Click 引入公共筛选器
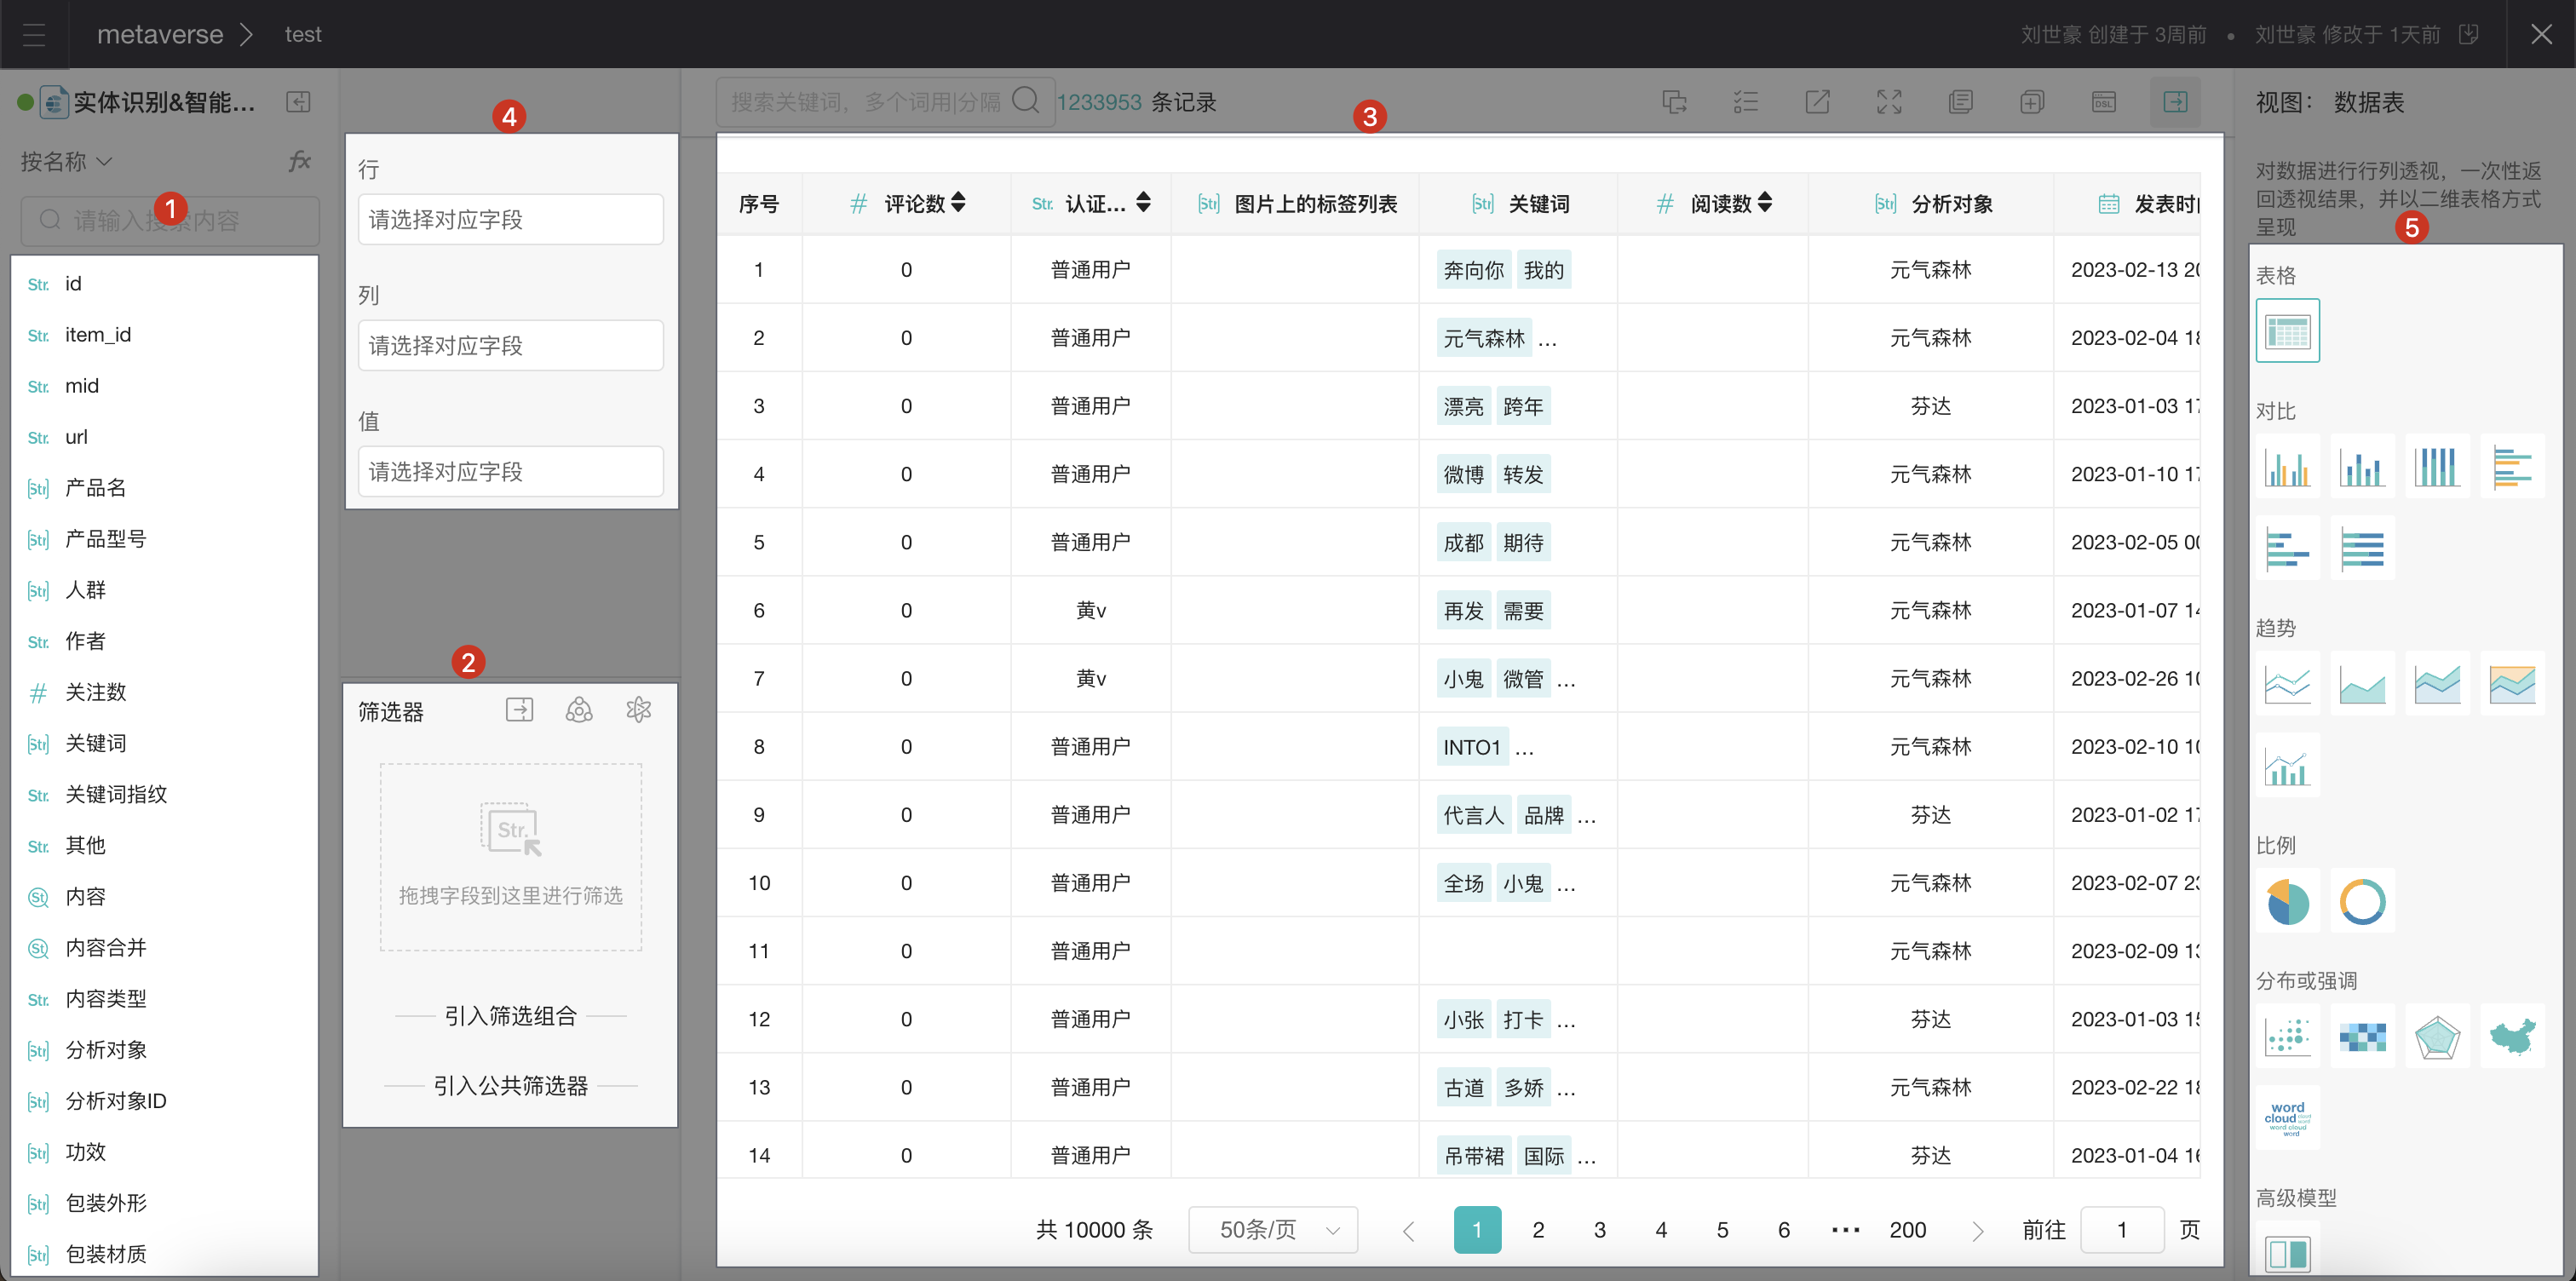The height and width of the screenshot is (1281, 2576). [x=510, y=1086]
